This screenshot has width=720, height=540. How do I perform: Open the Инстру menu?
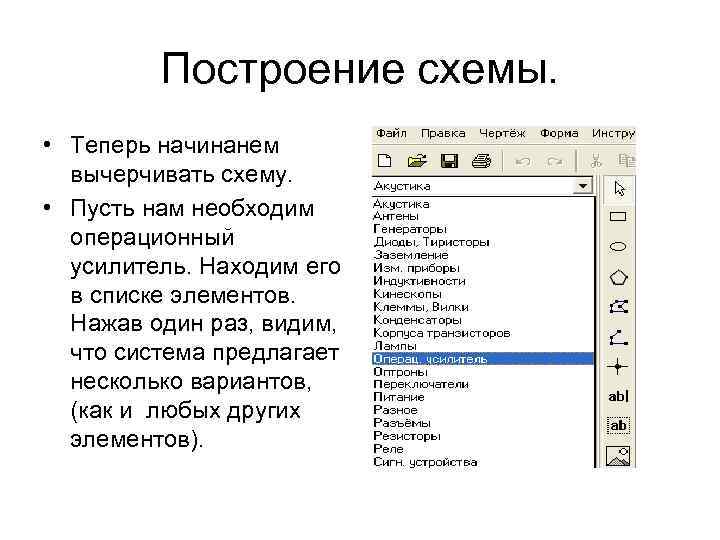pos(613,134)
